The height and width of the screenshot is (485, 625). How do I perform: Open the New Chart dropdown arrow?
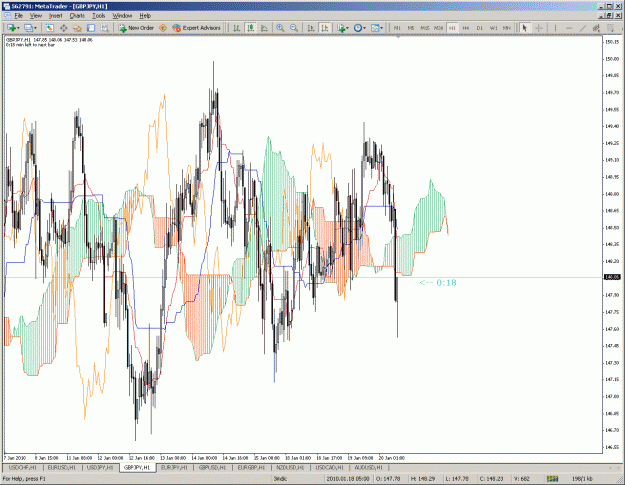click(x=18, y=28)
